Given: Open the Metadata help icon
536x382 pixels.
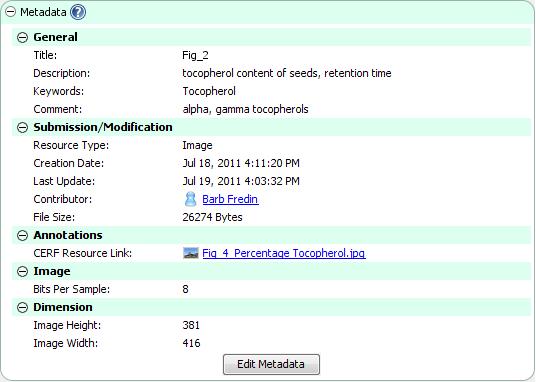Looking at the screenshot, I should click(x=78, y=12).
